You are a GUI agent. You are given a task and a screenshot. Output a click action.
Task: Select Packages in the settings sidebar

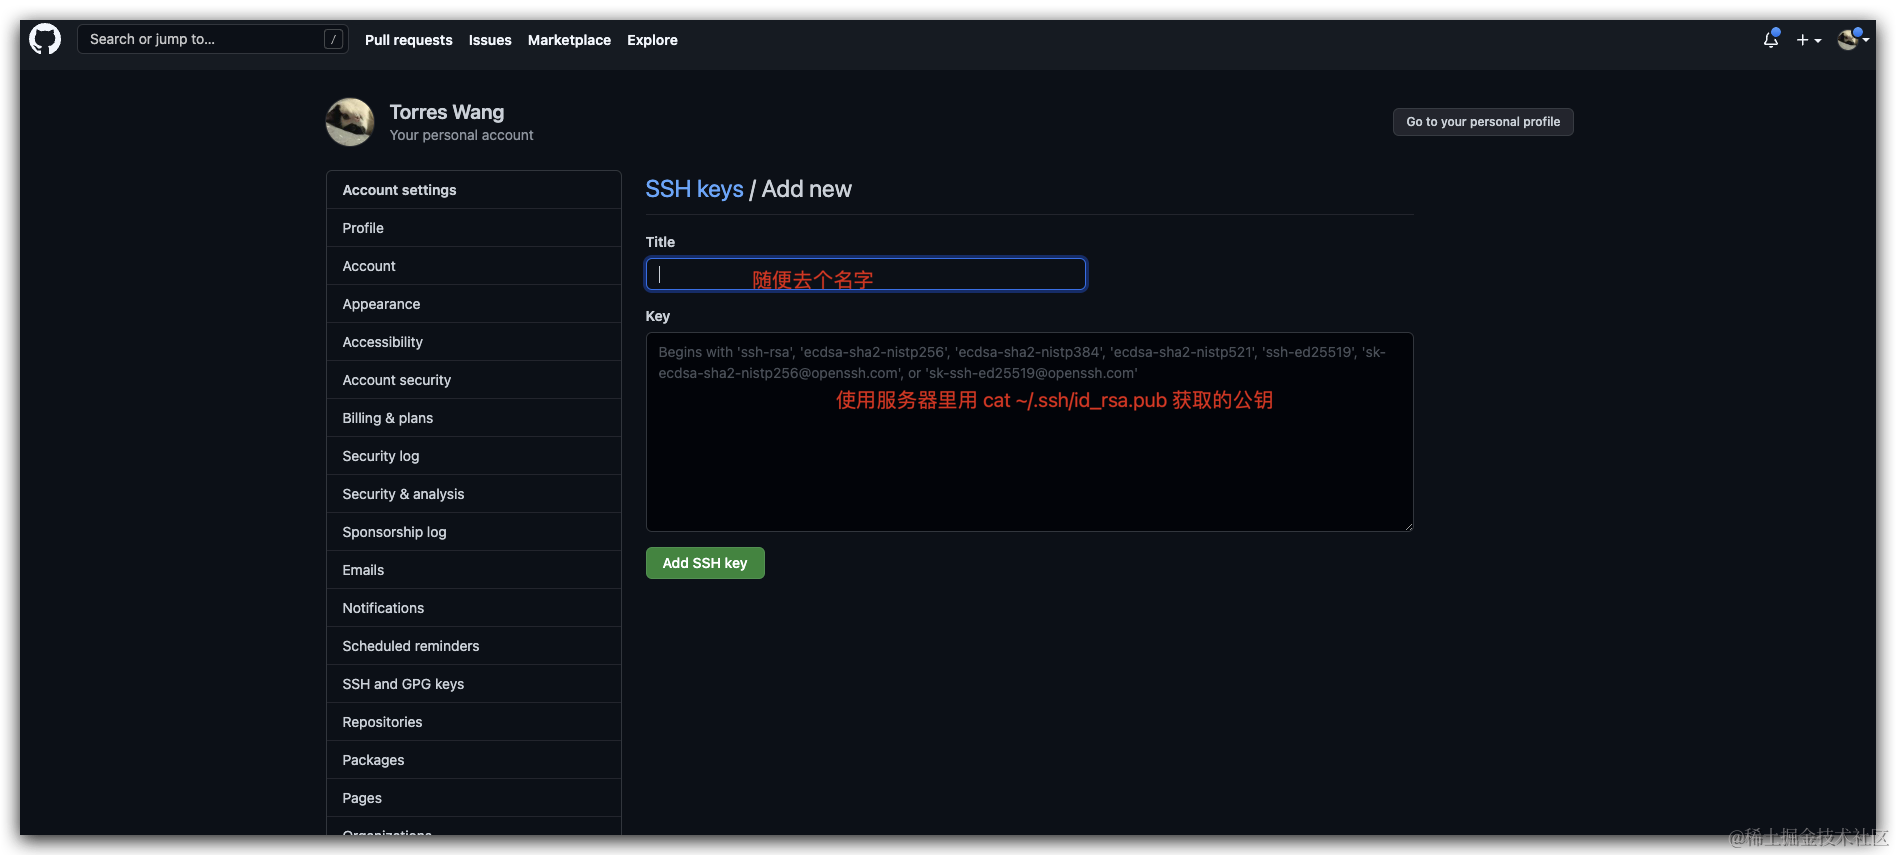pyautogui.click(x=474, y=760)
